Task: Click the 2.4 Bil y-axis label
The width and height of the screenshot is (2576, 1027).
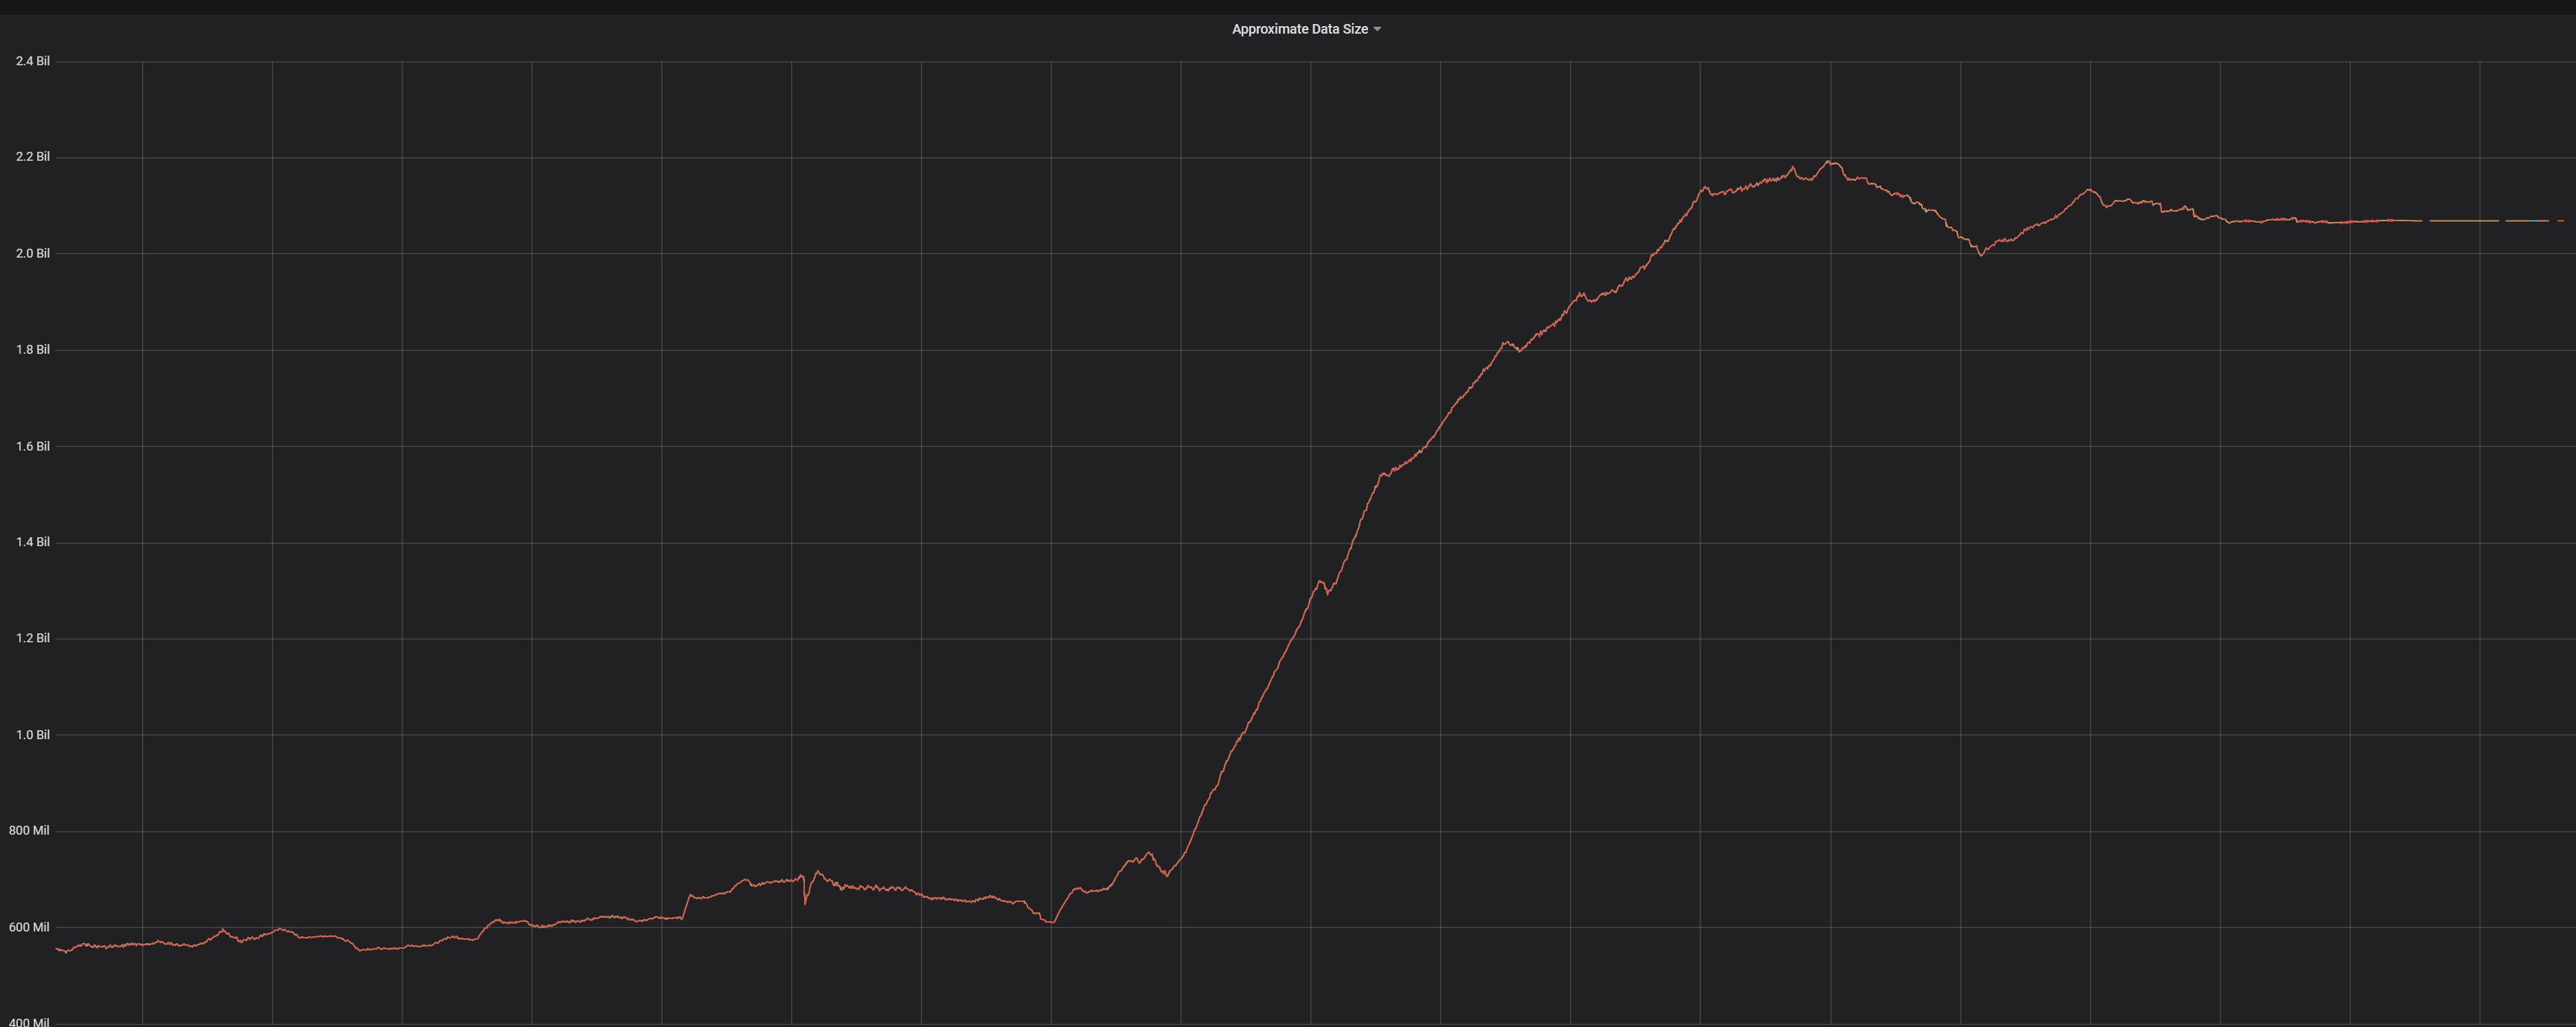Action: [x=33, y=61]
